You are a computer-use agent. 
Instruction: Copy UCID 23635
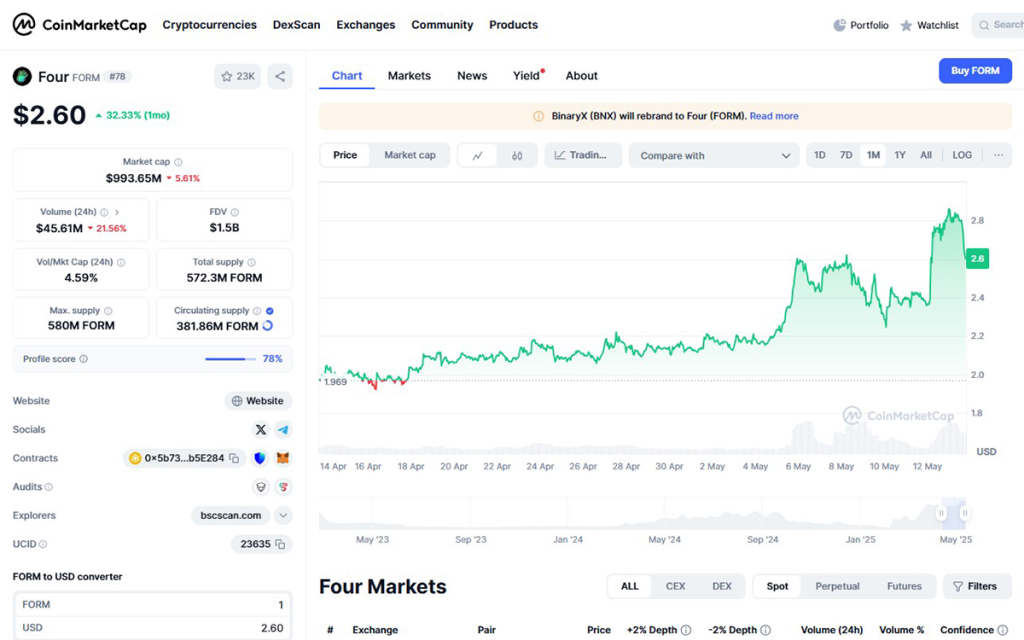280,544
